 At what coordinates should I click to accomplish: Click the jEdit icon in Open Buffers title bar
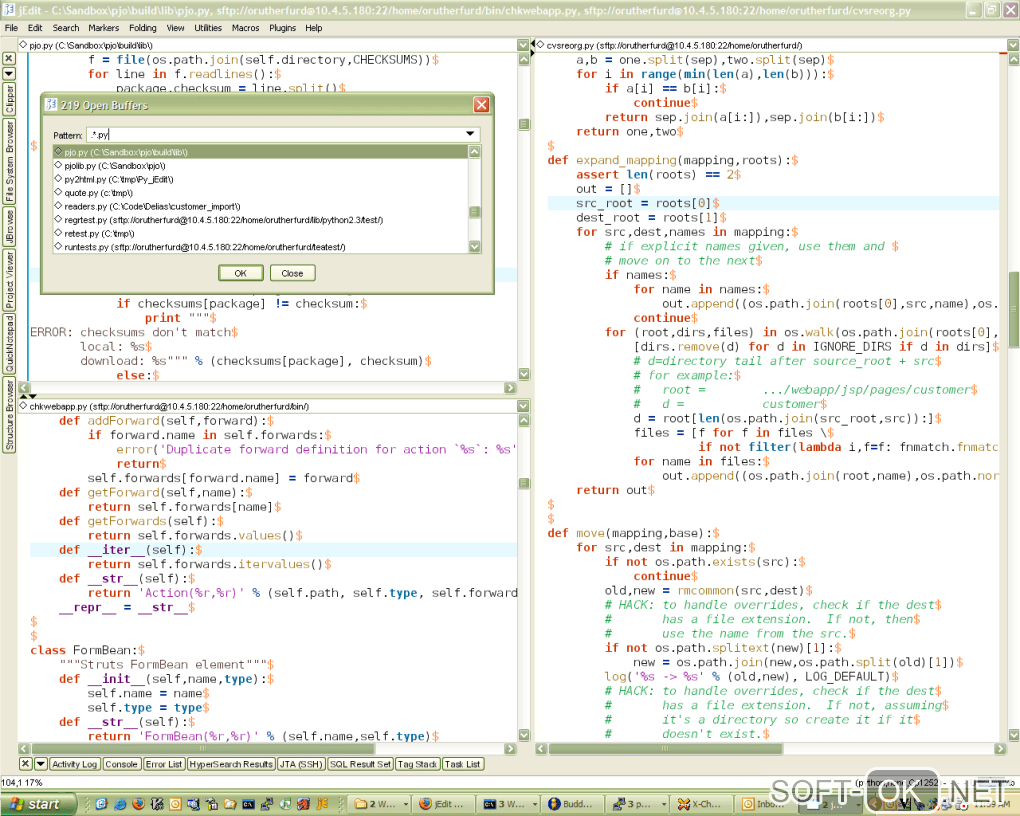point(52,105)
